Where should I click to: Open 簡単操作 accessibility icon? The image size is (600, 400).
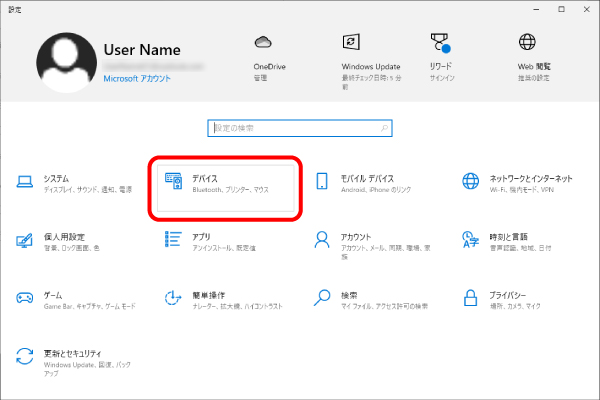coord(173,298)
